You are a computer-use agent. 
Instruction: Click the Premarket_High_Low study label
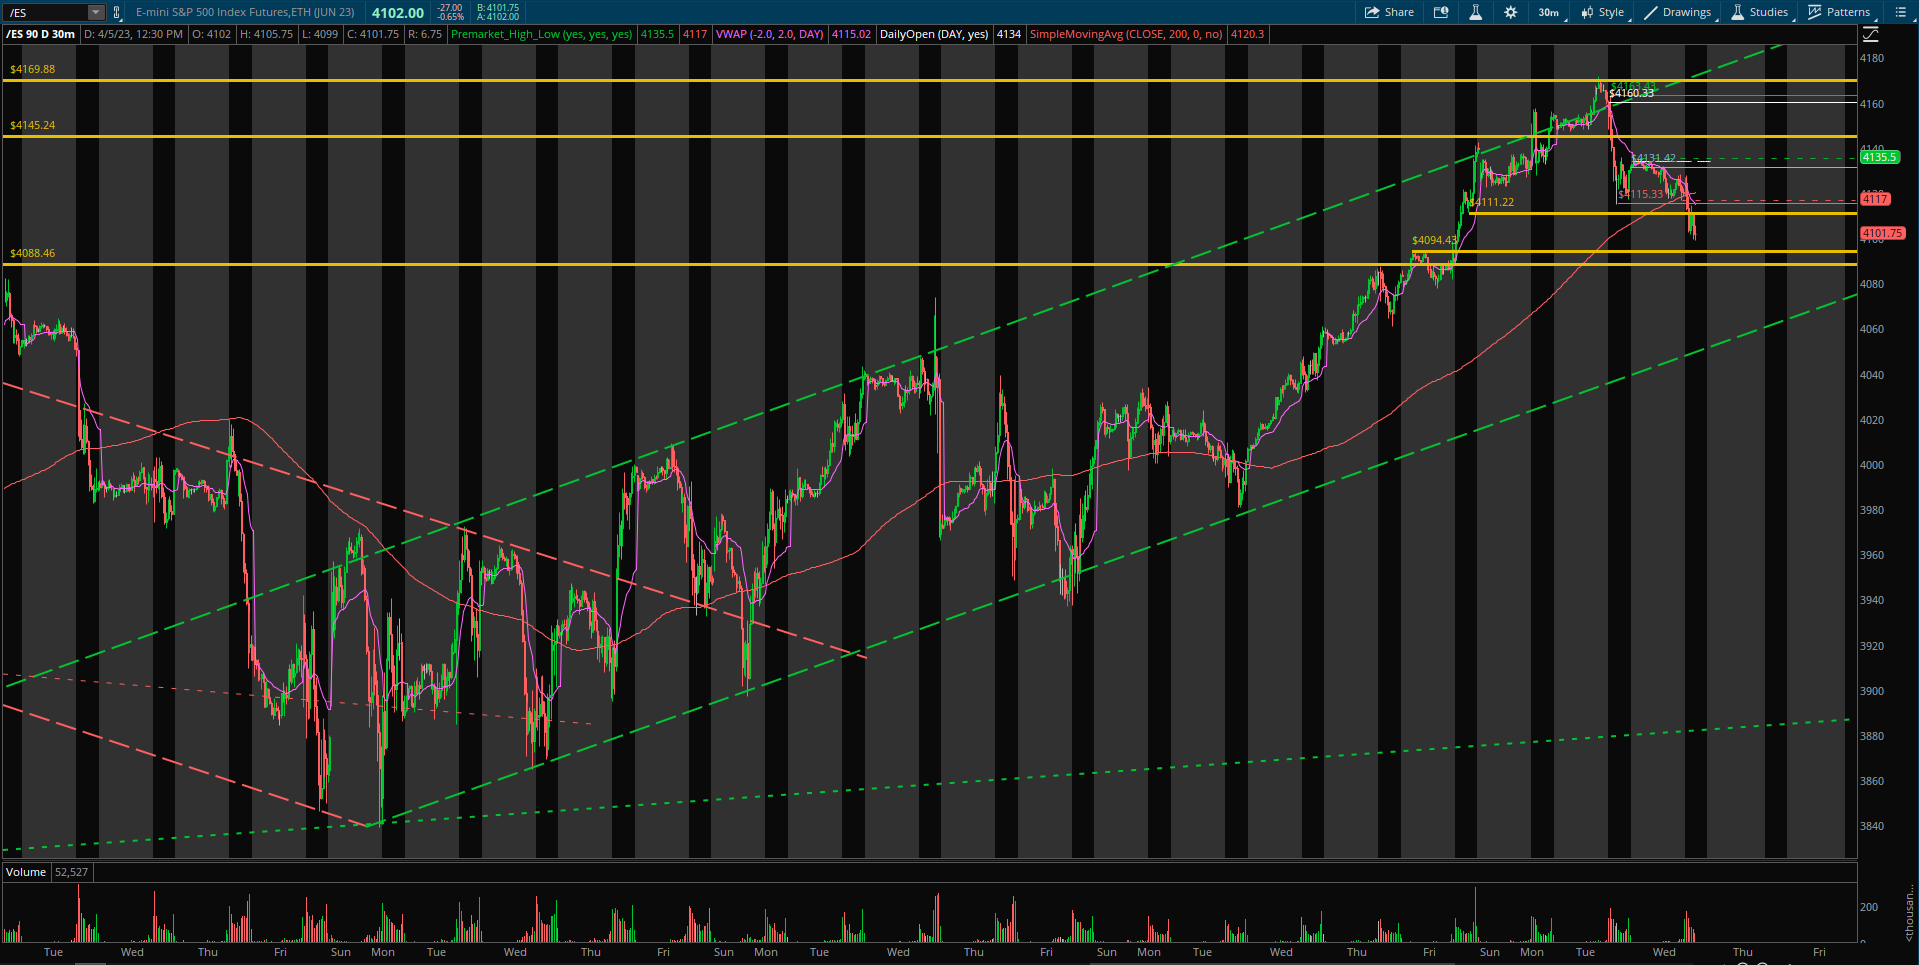tap(541, 34)
